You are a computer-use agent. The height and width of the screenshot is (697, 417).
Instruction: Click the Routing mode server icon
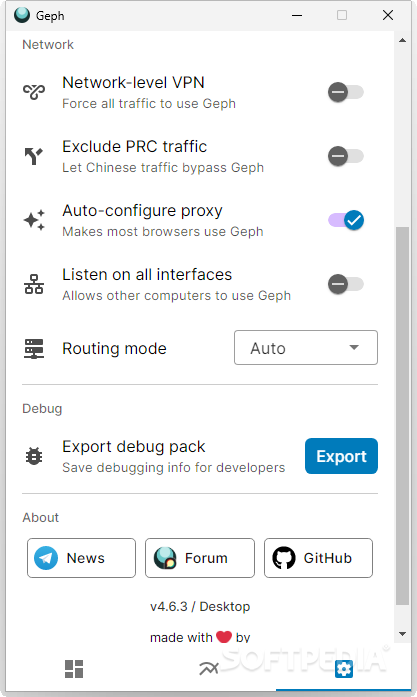coord(34,348)
